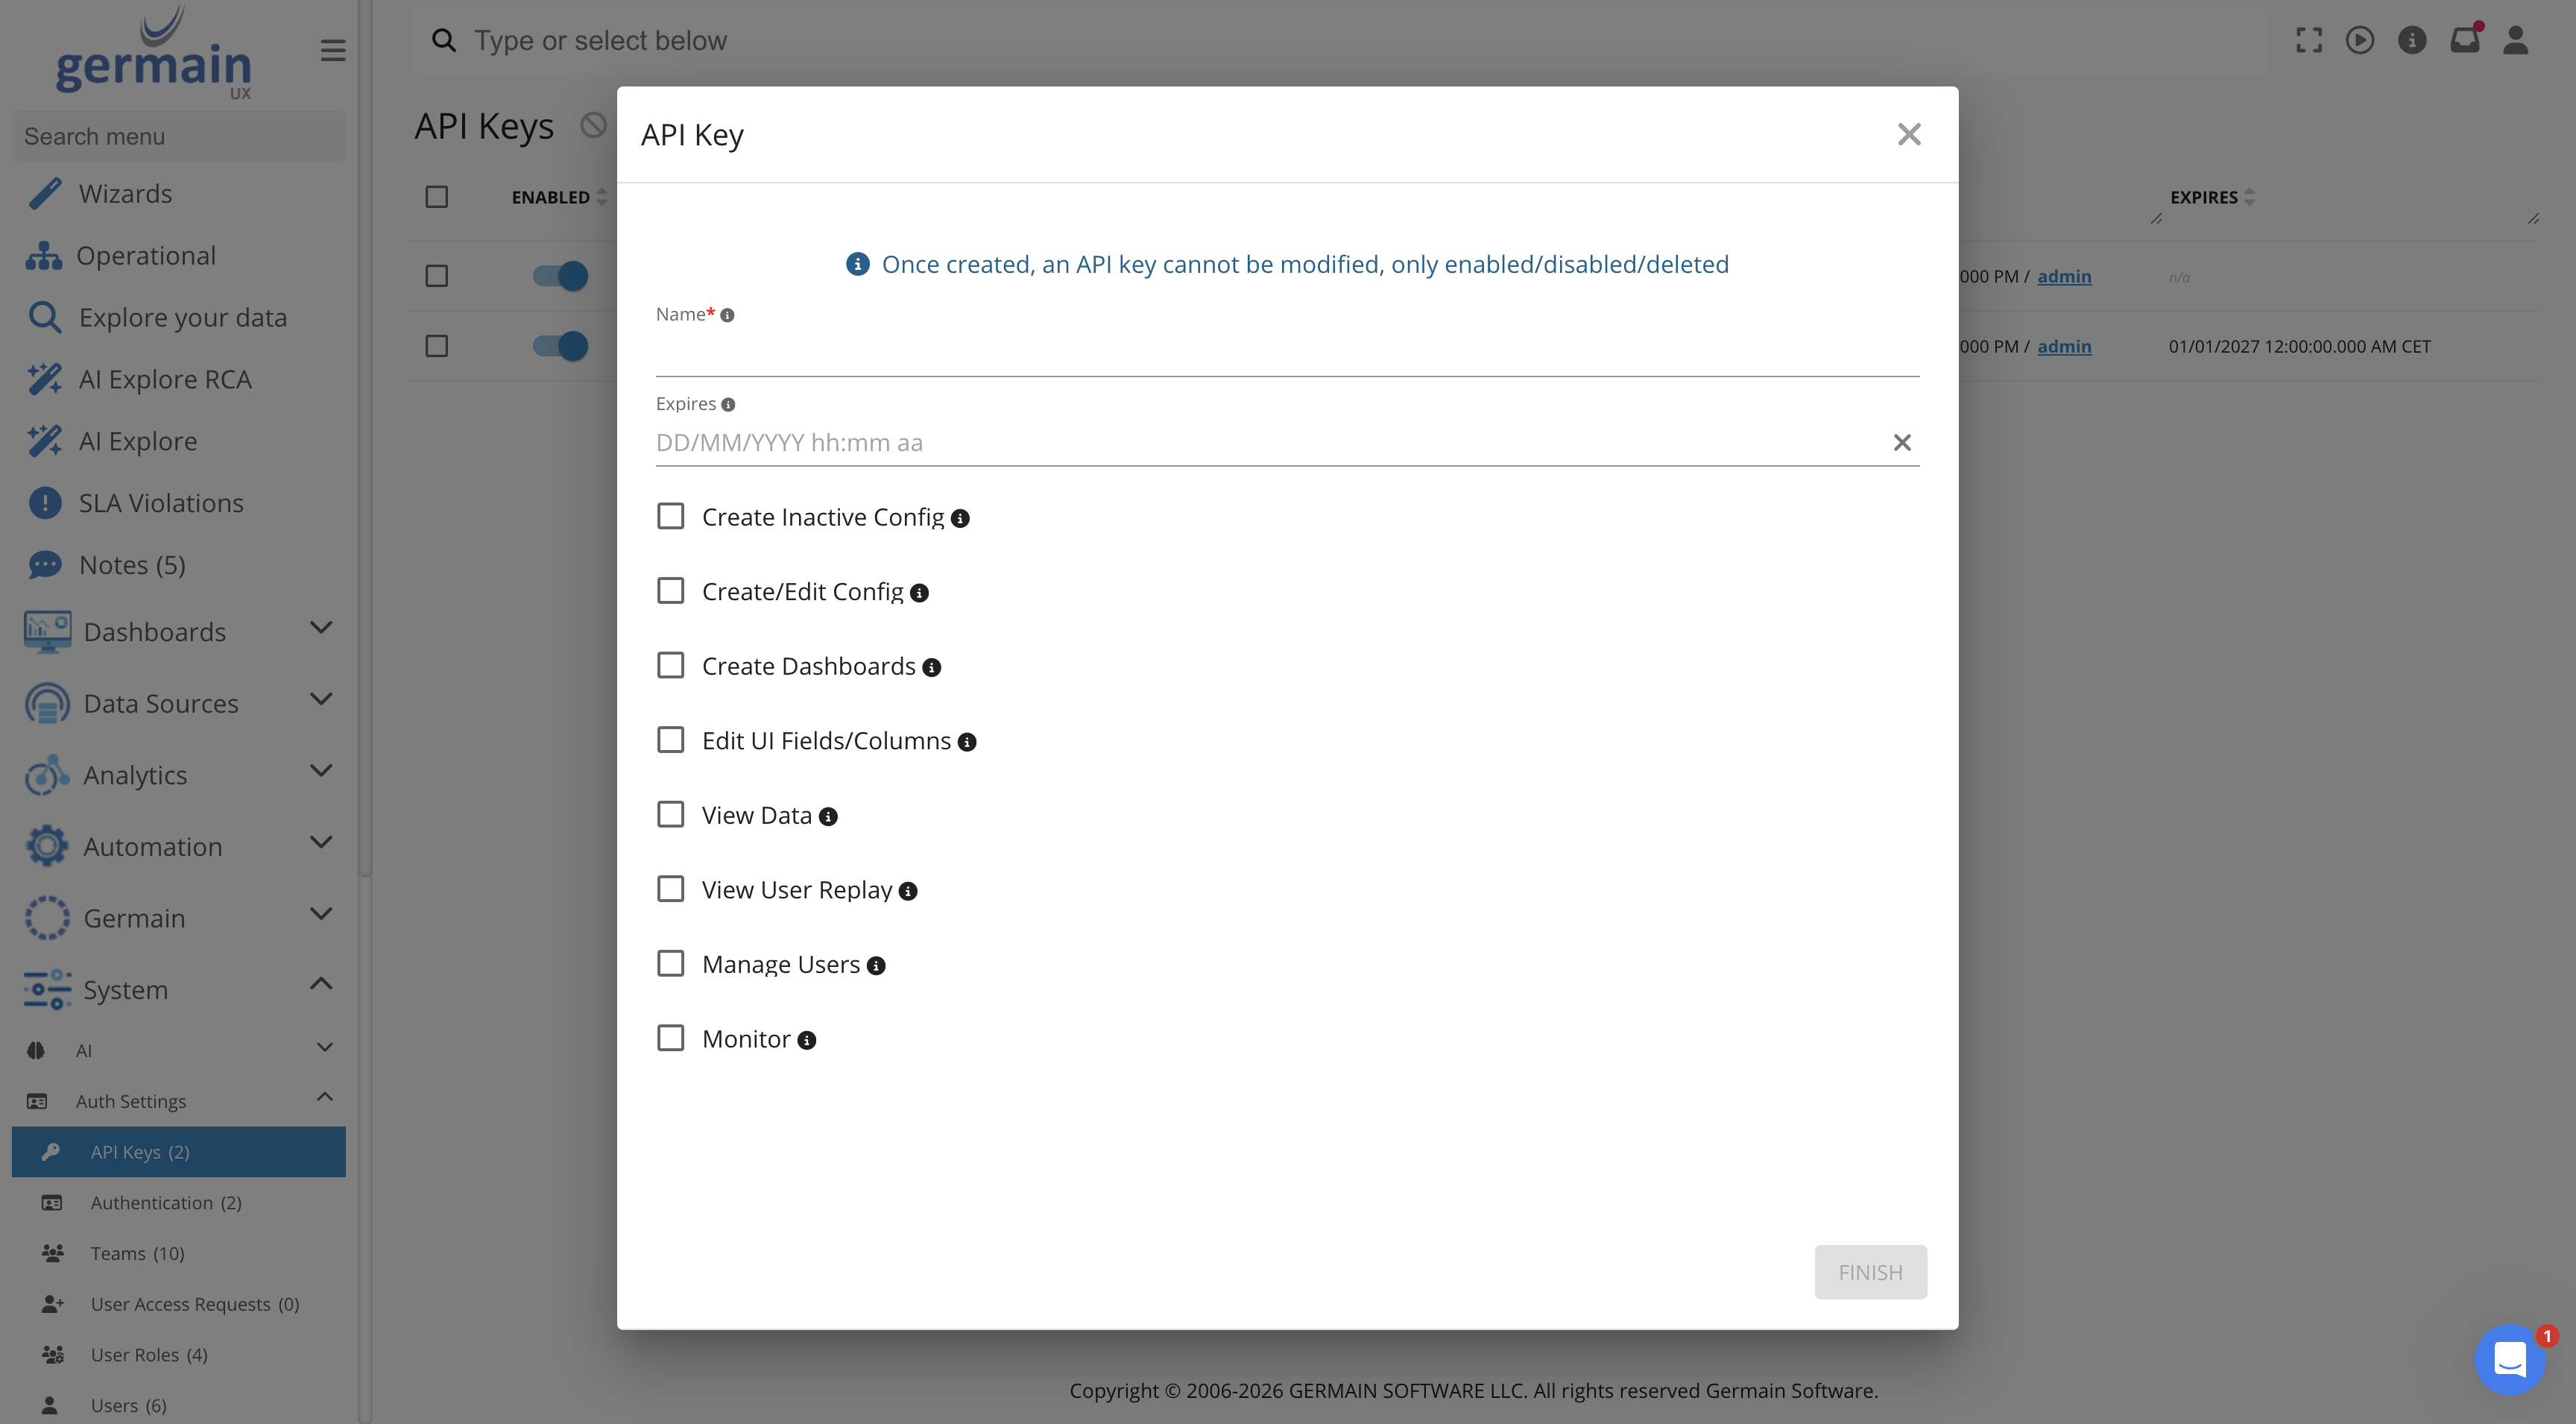Show info for Create Dashboards
The height and width of the screenshot is (1424, 2576).
[x=931, y=667]
